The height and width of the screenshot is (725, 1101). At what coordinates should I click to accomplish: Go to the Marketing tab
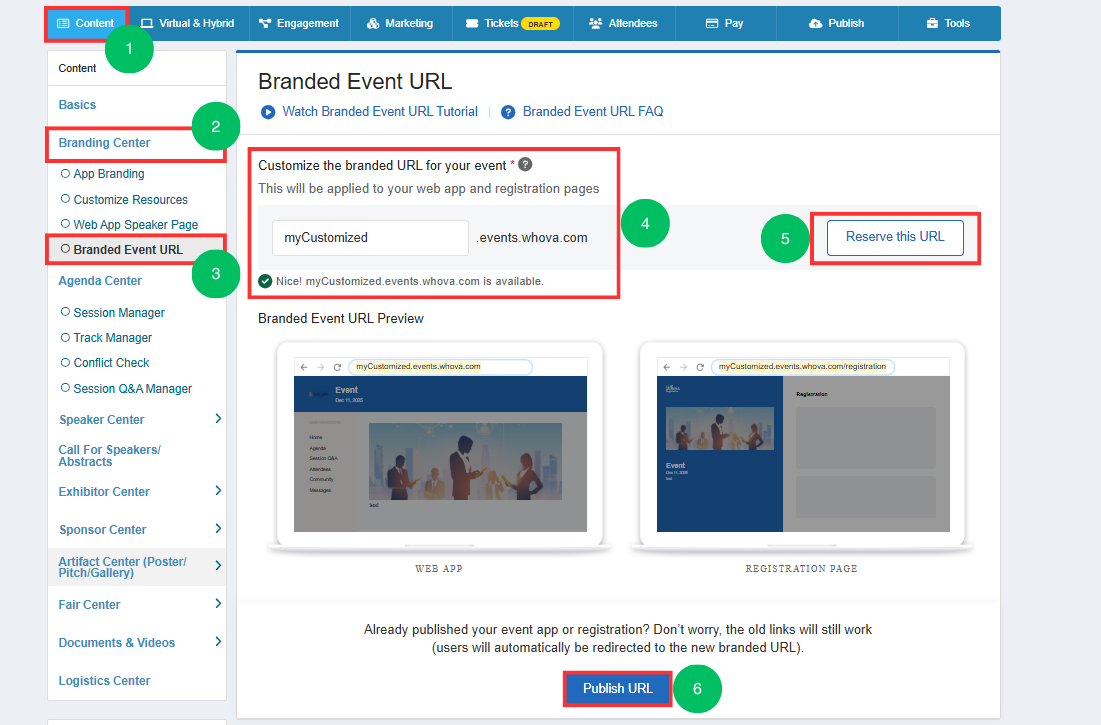[x=400, y=24]
